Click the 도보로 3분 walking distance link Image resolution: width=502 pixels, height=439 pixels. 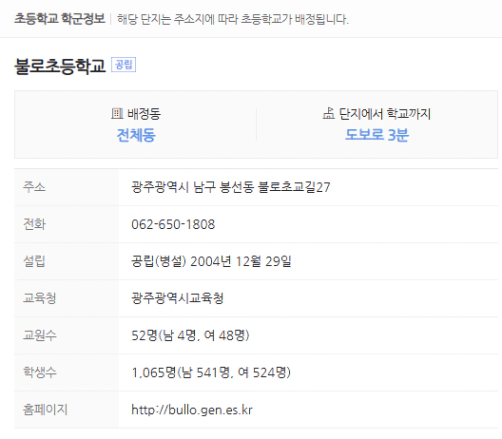click(377, 135)
